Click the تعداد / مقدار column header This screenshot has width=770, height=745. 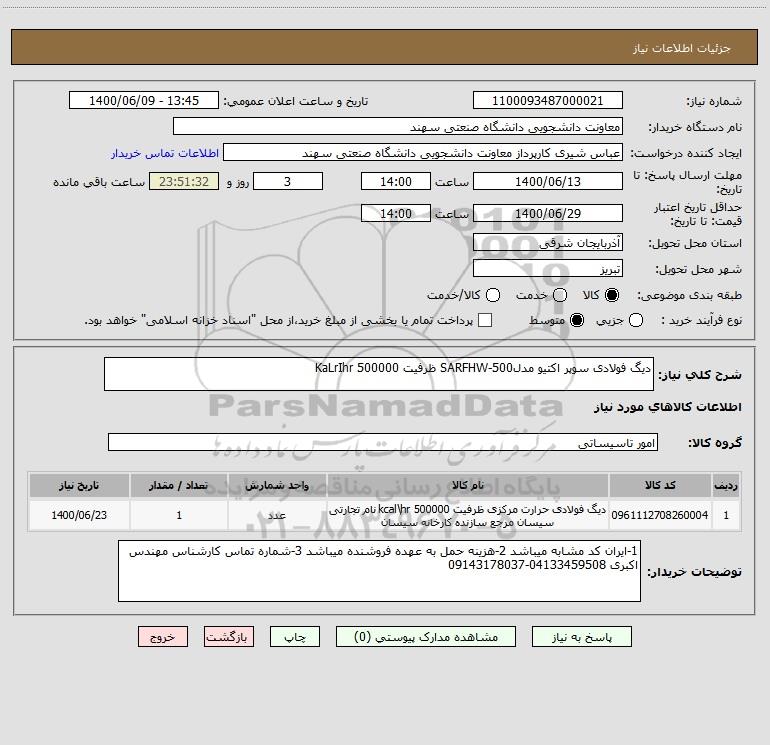[179, 486]
